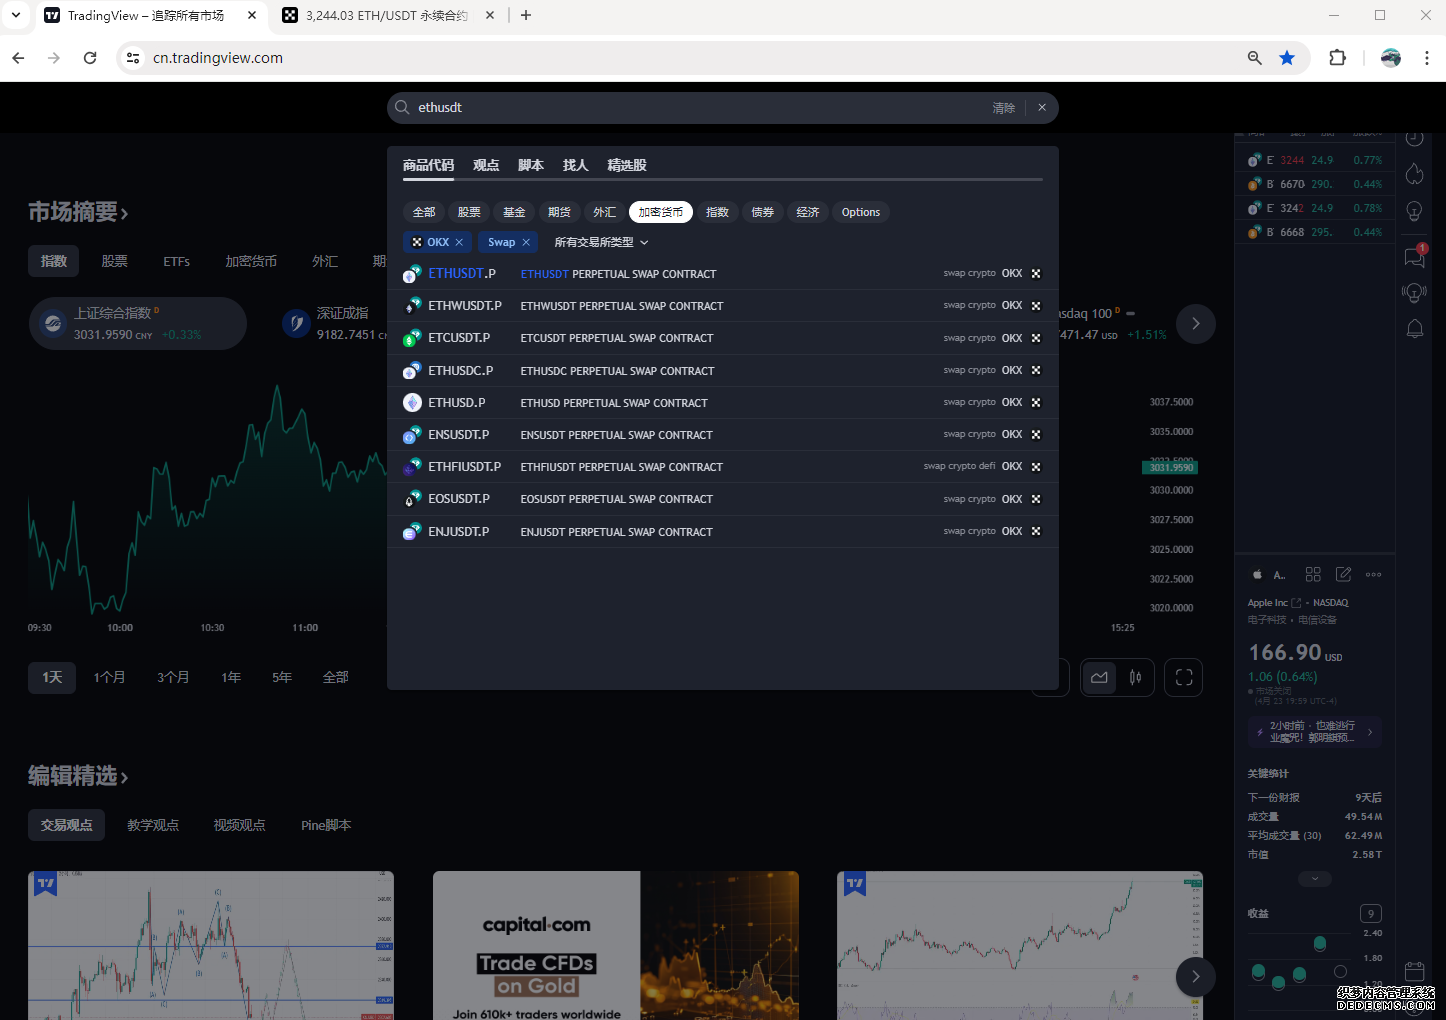Select the 股票 market summary tab
Screen dimensions: 1446x1020
(x=115, y=261)
